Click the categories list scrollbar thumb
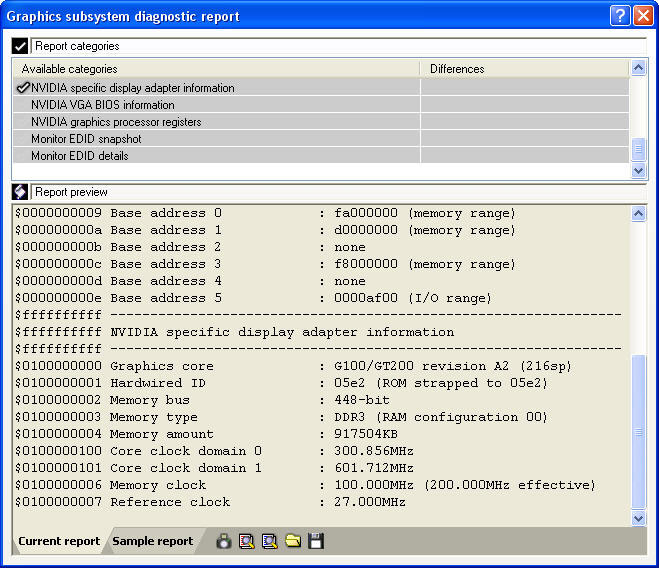 tap(638, 149)
